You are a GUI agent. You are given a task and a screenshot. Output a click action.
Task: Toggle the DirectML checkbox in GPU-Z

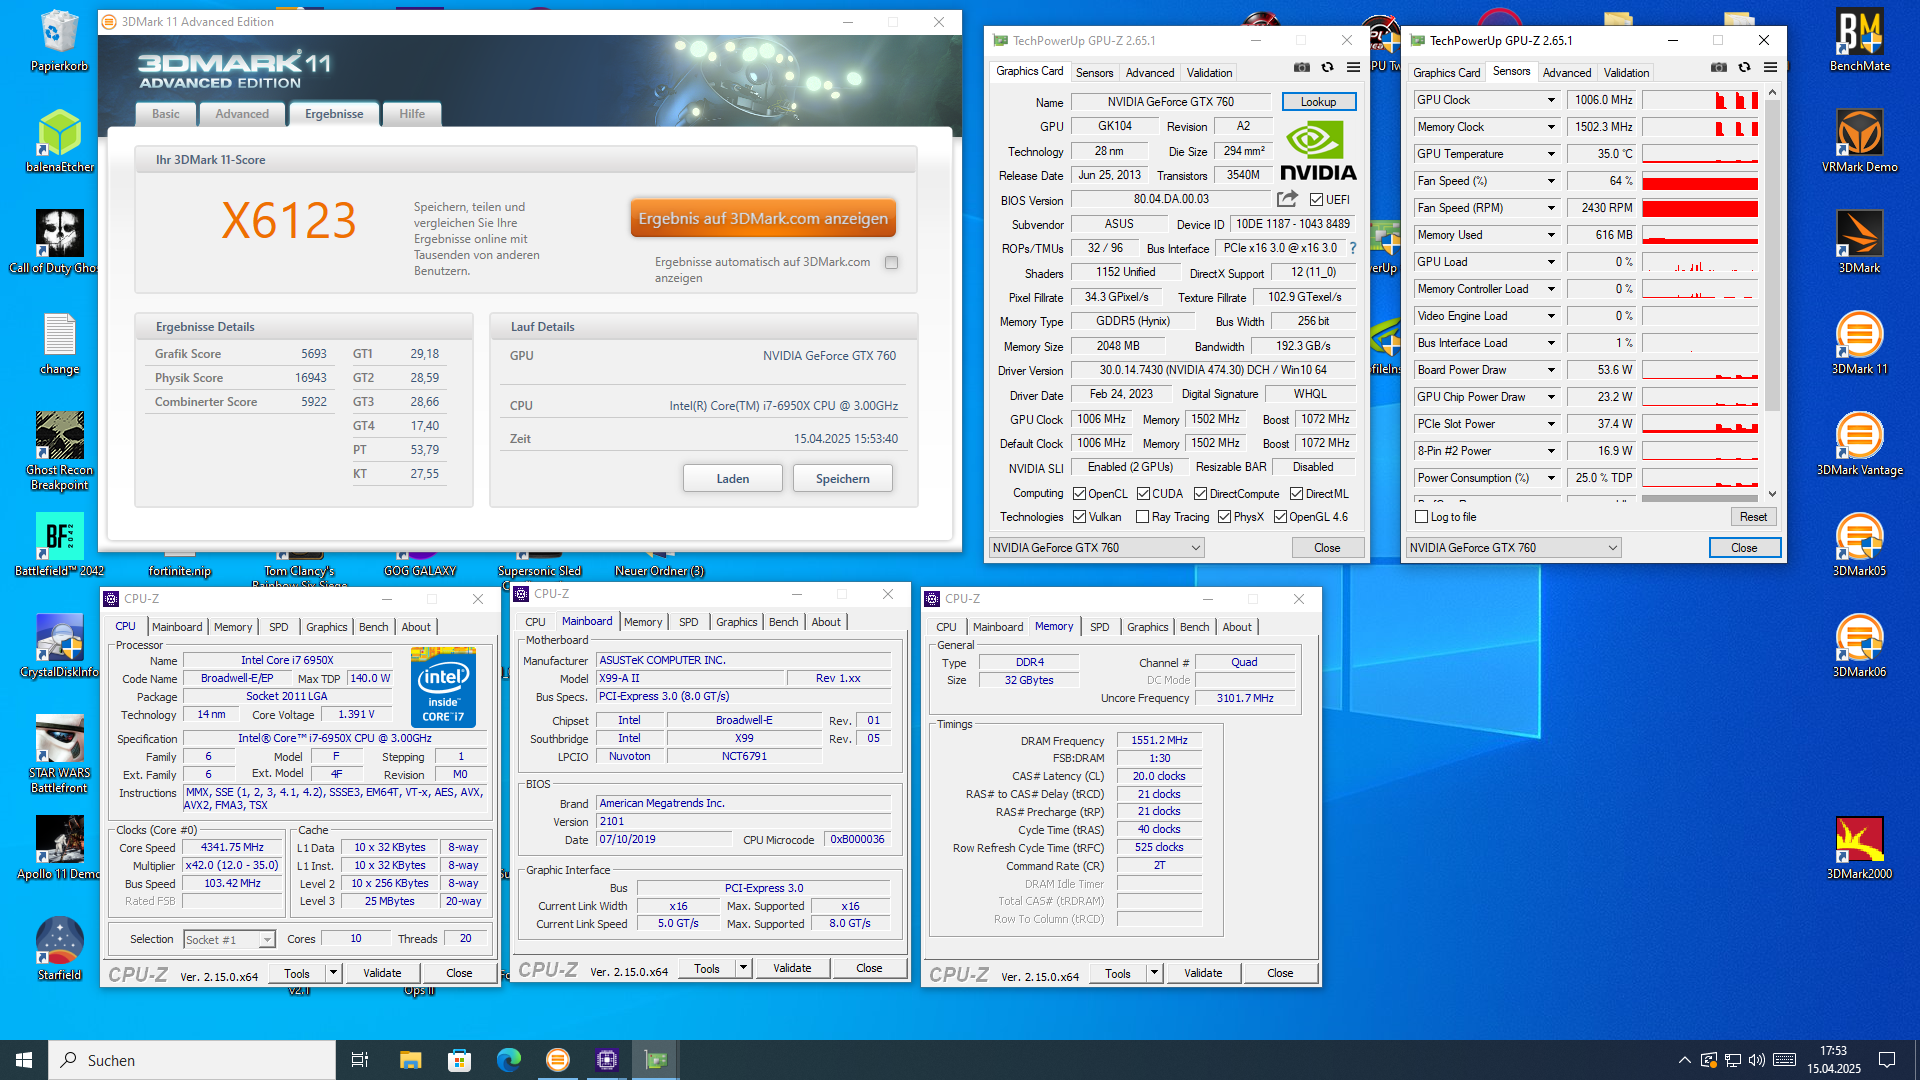[x=1296, y=494]
